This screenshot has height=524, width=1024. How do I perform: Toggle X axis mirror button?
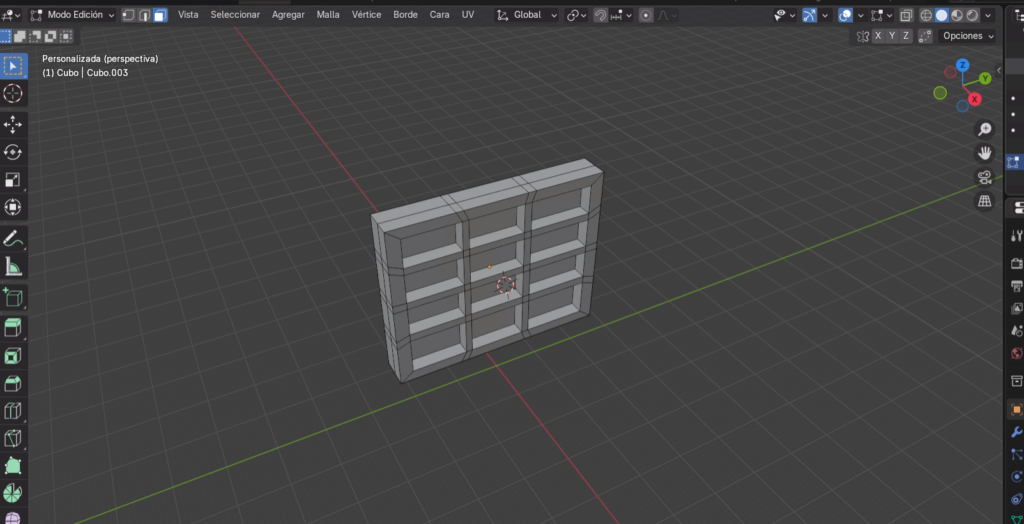tap(878, 36)
